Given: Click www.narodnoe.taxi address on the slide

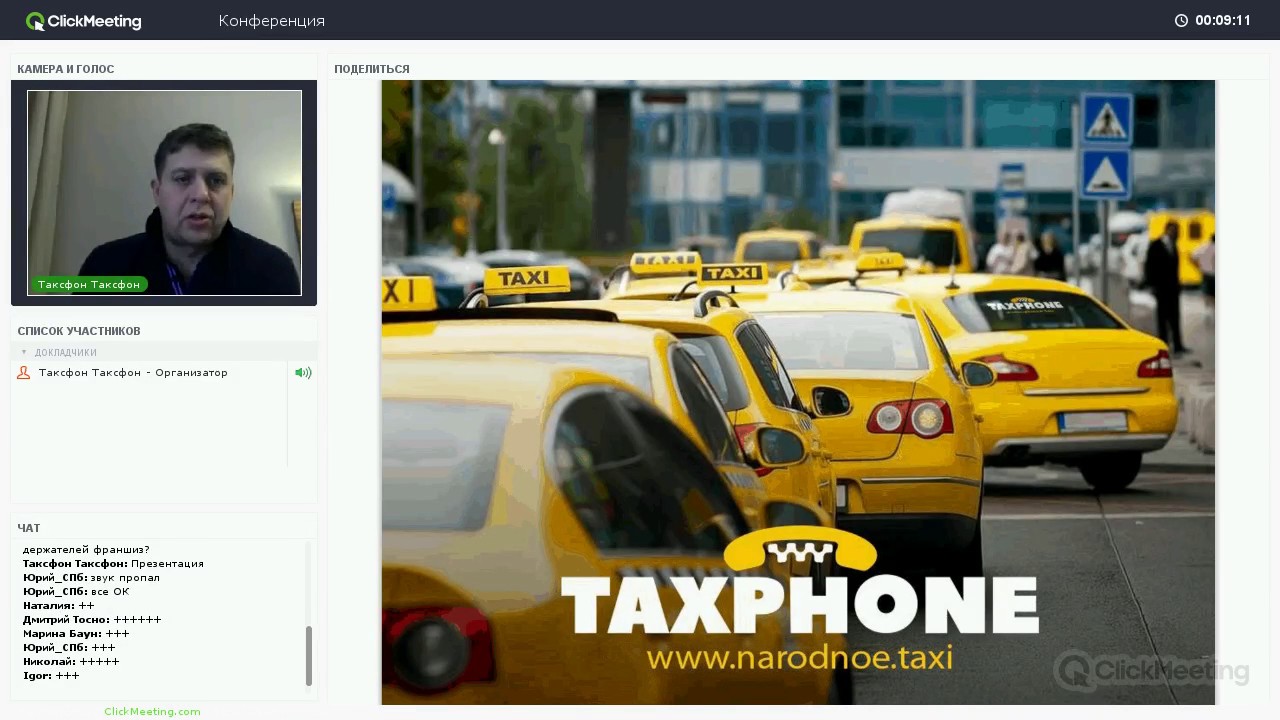Looking at the screenshot, I should point(799,658).
